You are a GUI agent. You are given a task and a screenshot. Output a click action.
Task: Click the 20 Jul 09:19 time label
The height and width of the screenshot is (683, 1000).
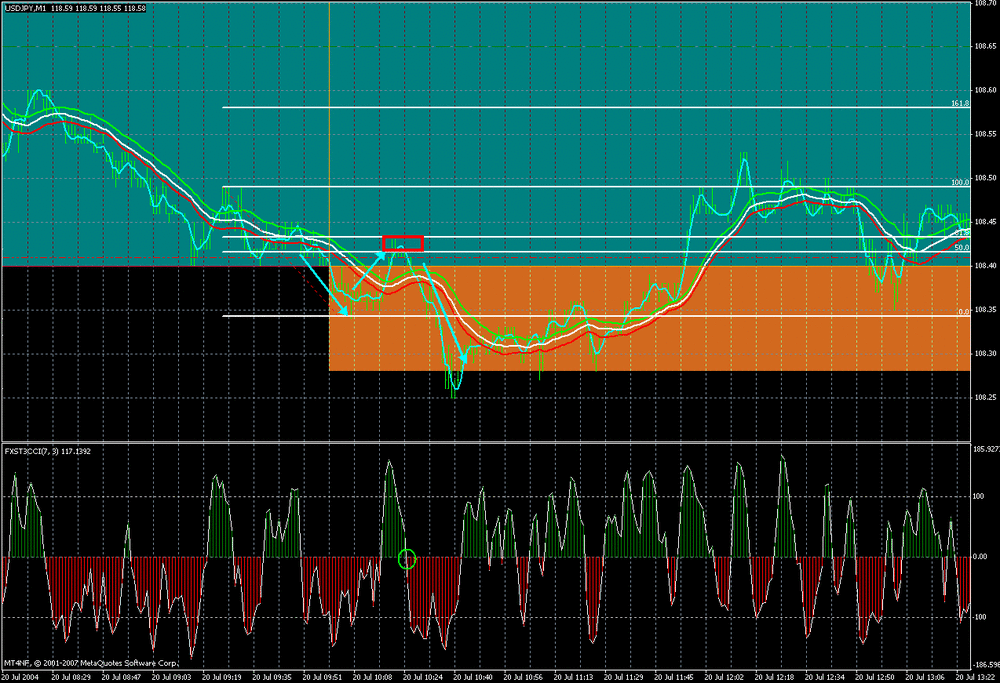[x=222, y=677]
